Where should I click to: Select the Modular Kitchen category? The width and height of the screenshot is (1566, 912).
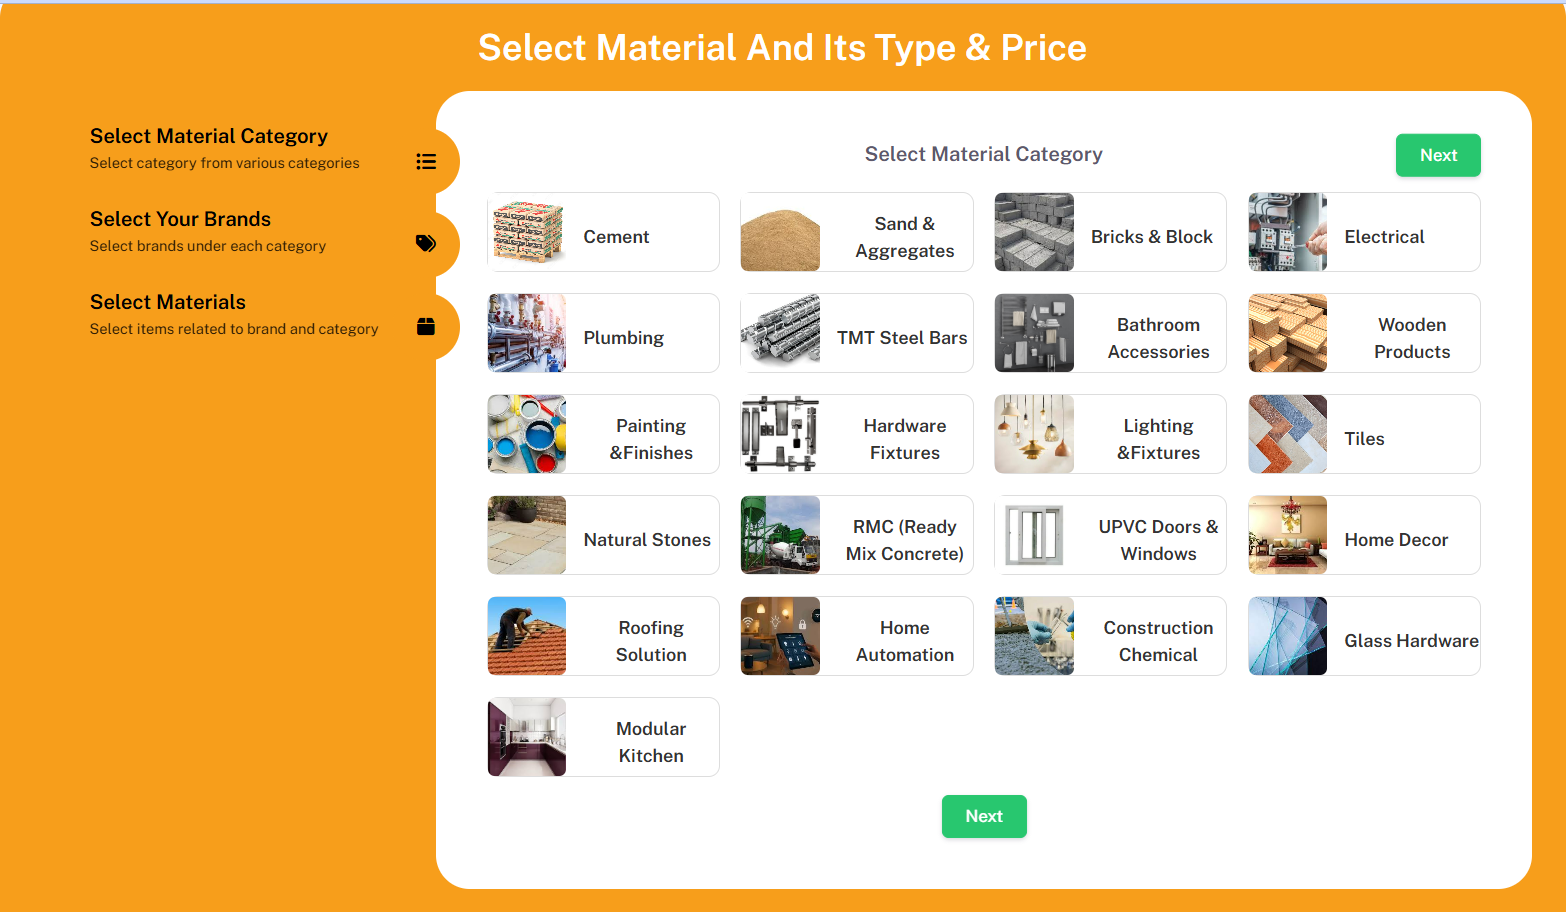603,737
